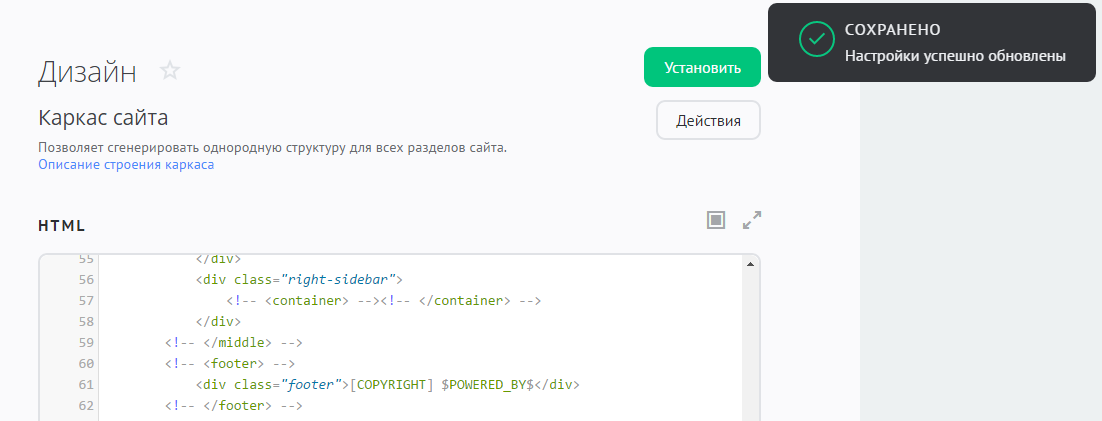This screenshot has width=1102, height=421.
Task: Click the Настройки успешно обновлены message
Action: (x=955, y=56)
